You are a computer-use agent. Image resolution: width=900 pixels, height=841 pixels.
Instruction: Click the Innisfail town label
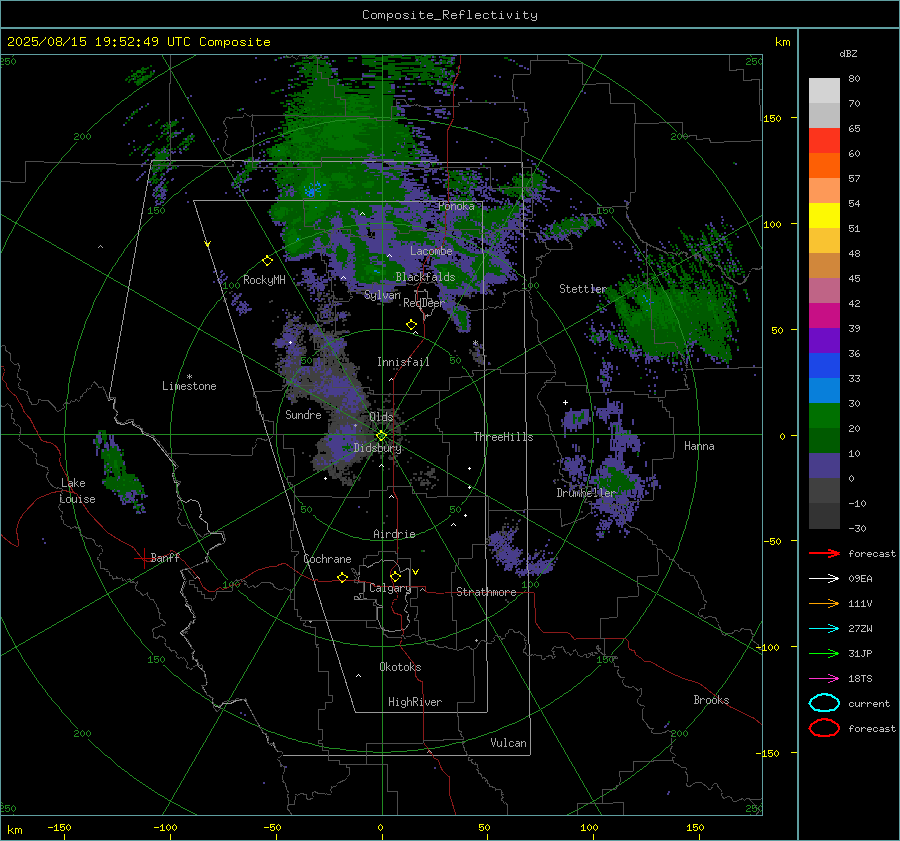[x=403, y=362]
